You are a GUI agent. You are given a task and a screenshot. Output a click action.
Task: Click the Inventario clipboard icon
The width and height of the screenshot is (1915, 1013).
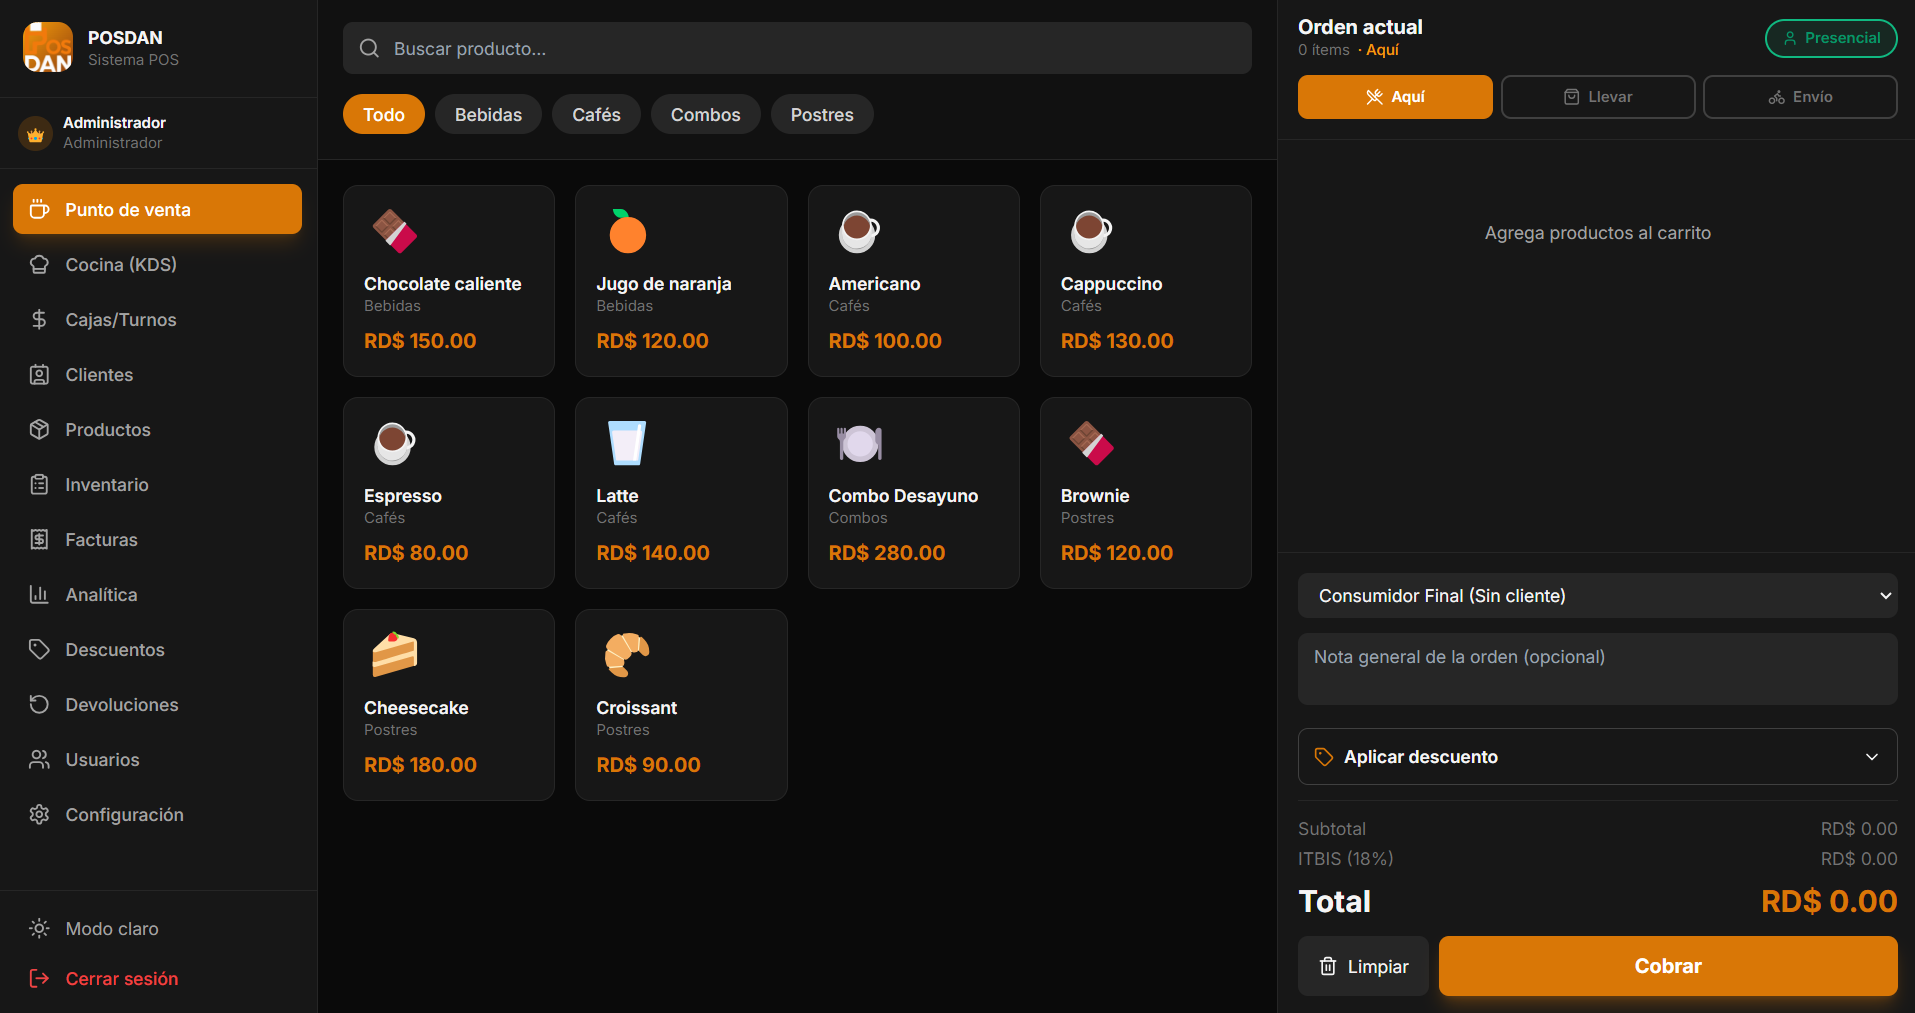(x=39, y=485)
